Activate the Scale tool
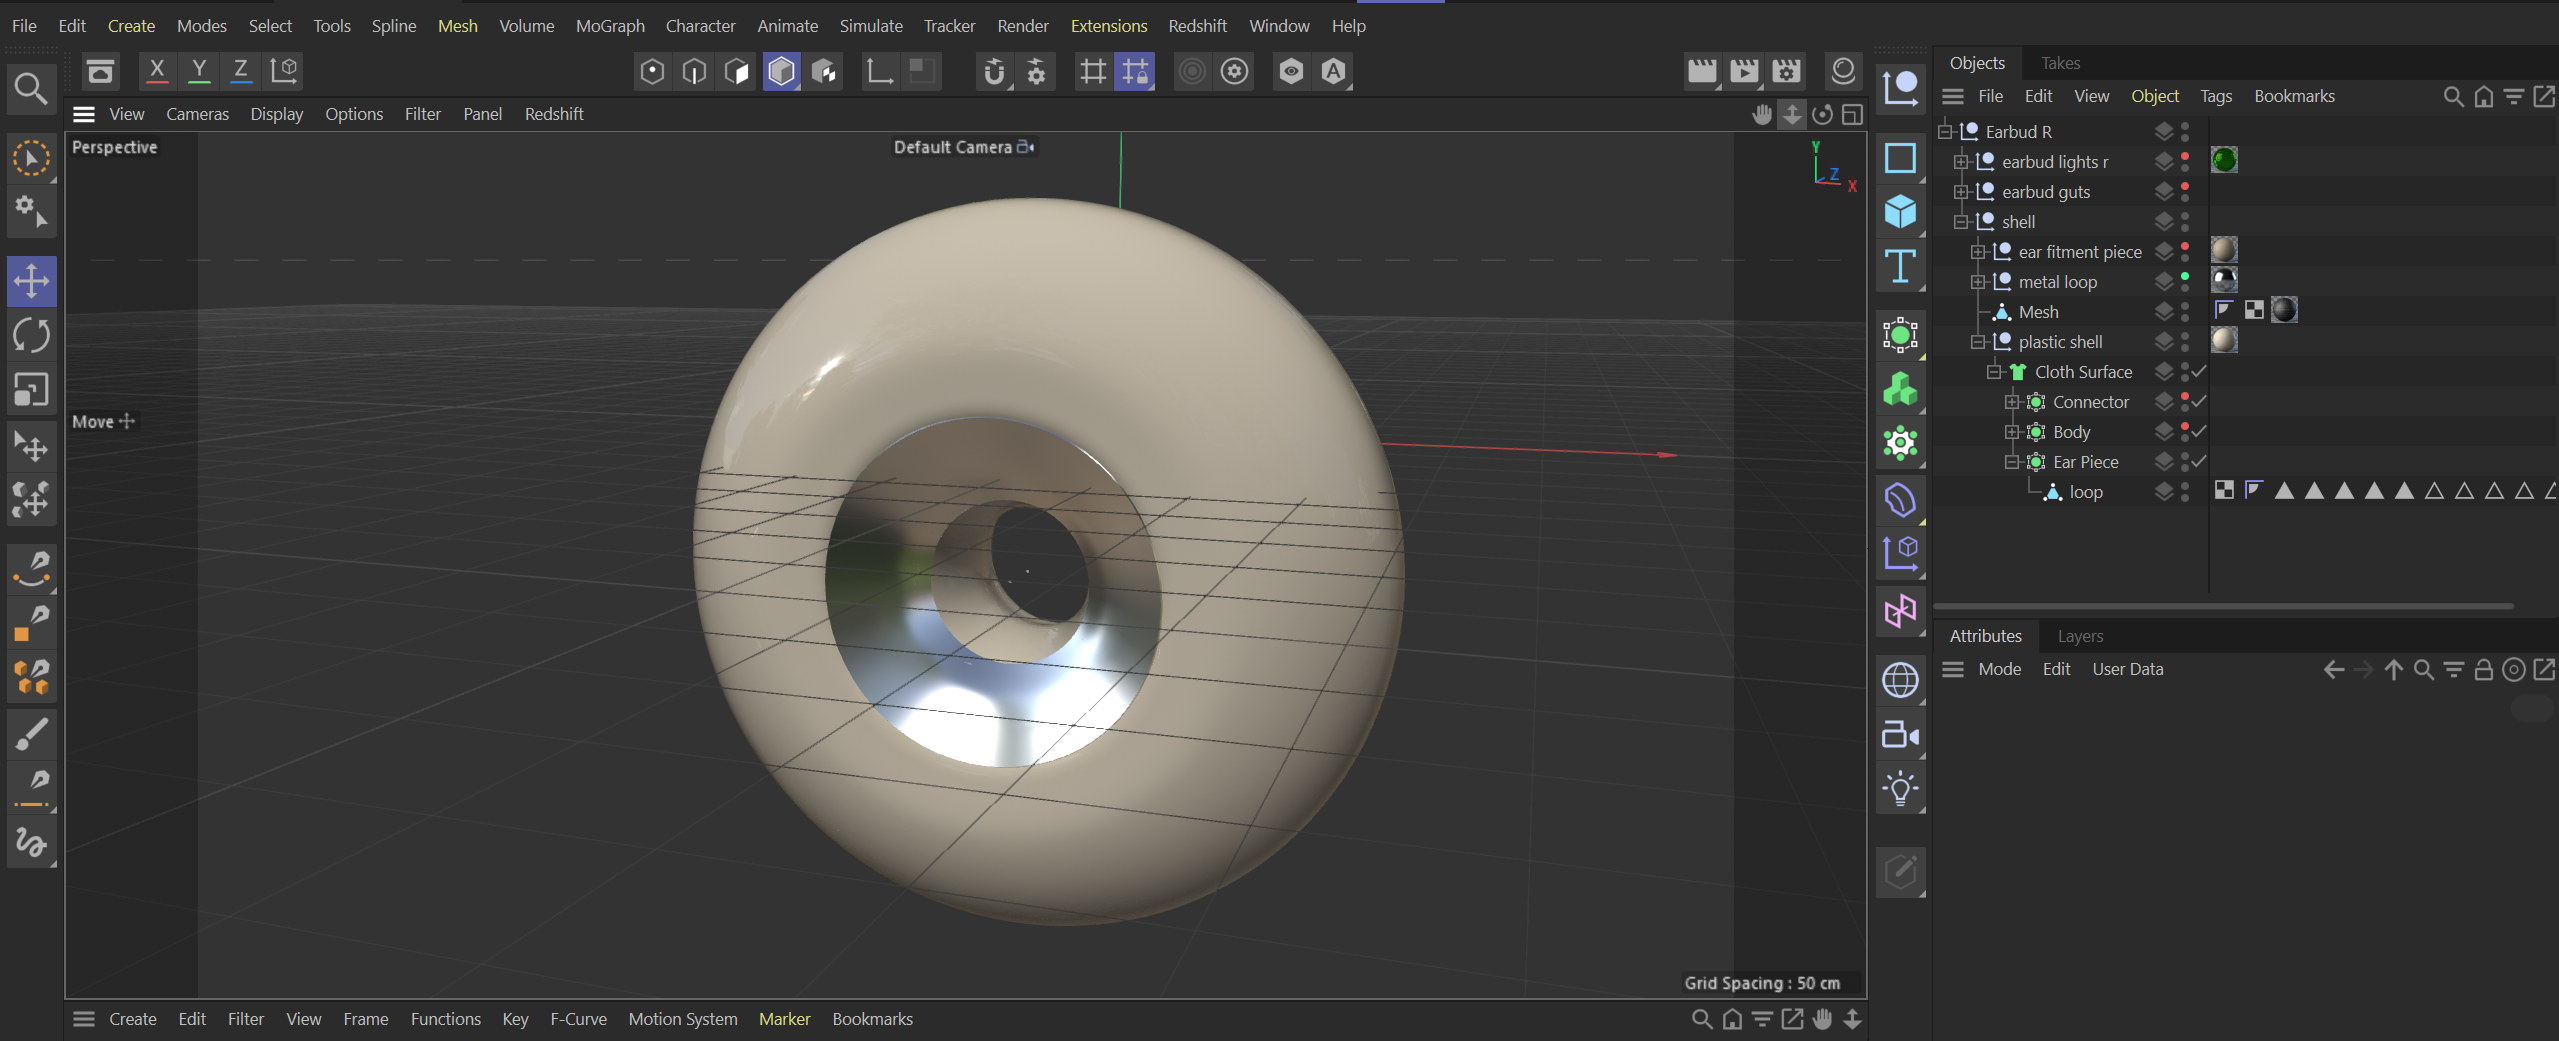 [31, 389]
